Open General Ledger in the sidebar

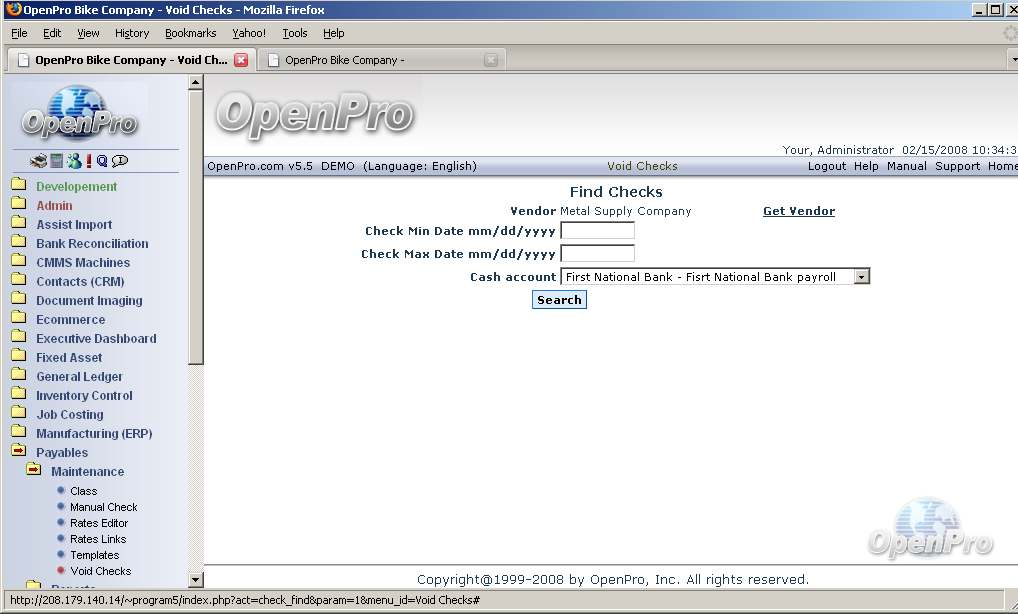click(79, 376)
